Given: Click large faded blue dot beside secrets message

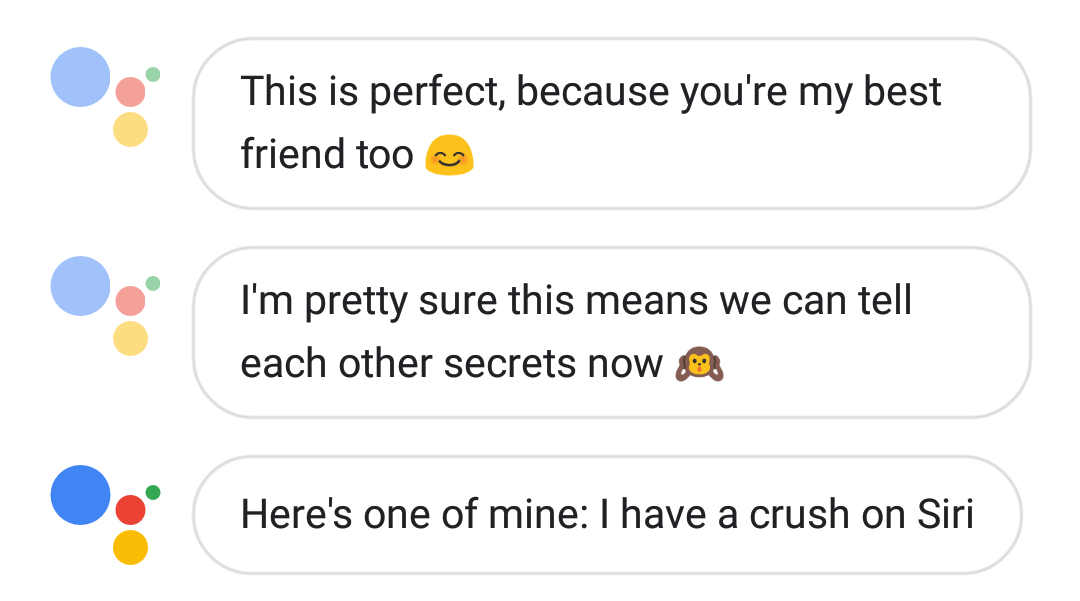Looking at the screenshot, I should 80,286.
